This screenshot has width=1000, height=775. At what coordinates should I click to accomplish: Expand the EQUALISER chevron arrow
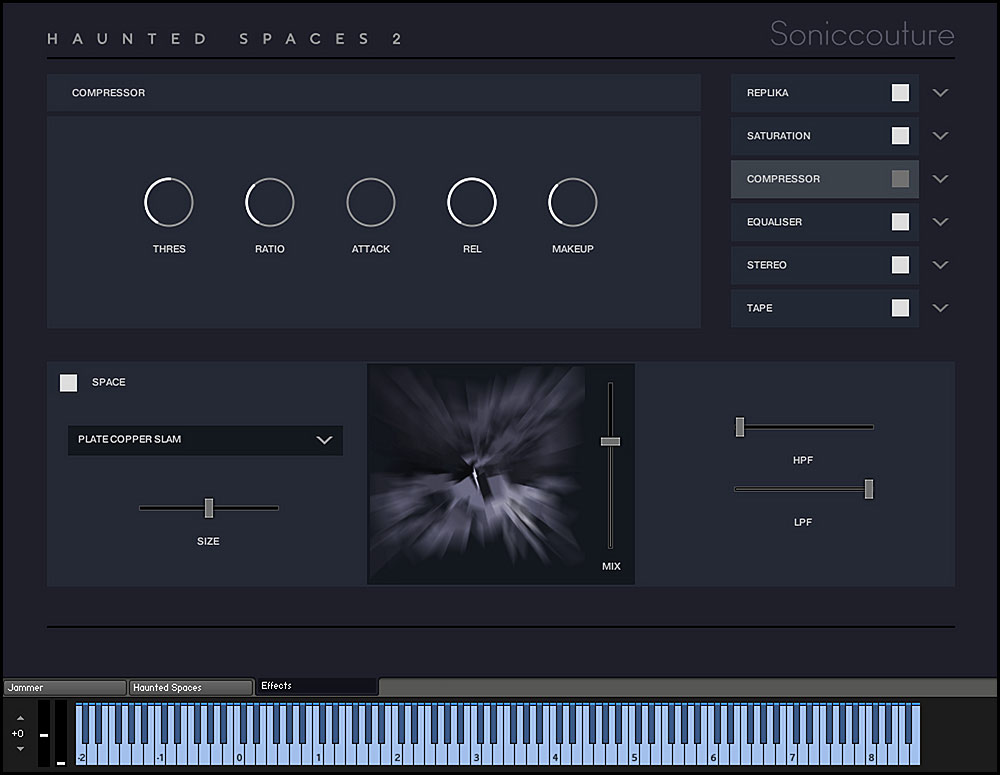pyautogui.click(x=940, y=222)
